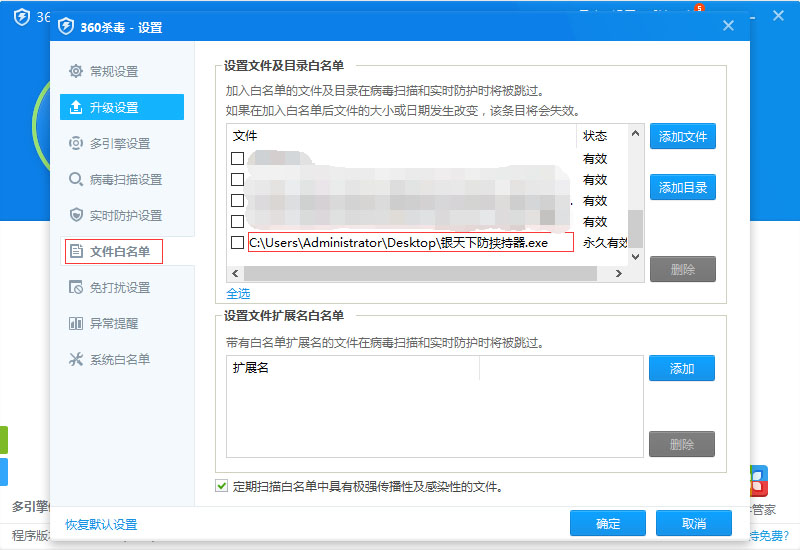Click the 免打扰设置 icon in sidebar

pyautogui.click(x=76, y=287)
